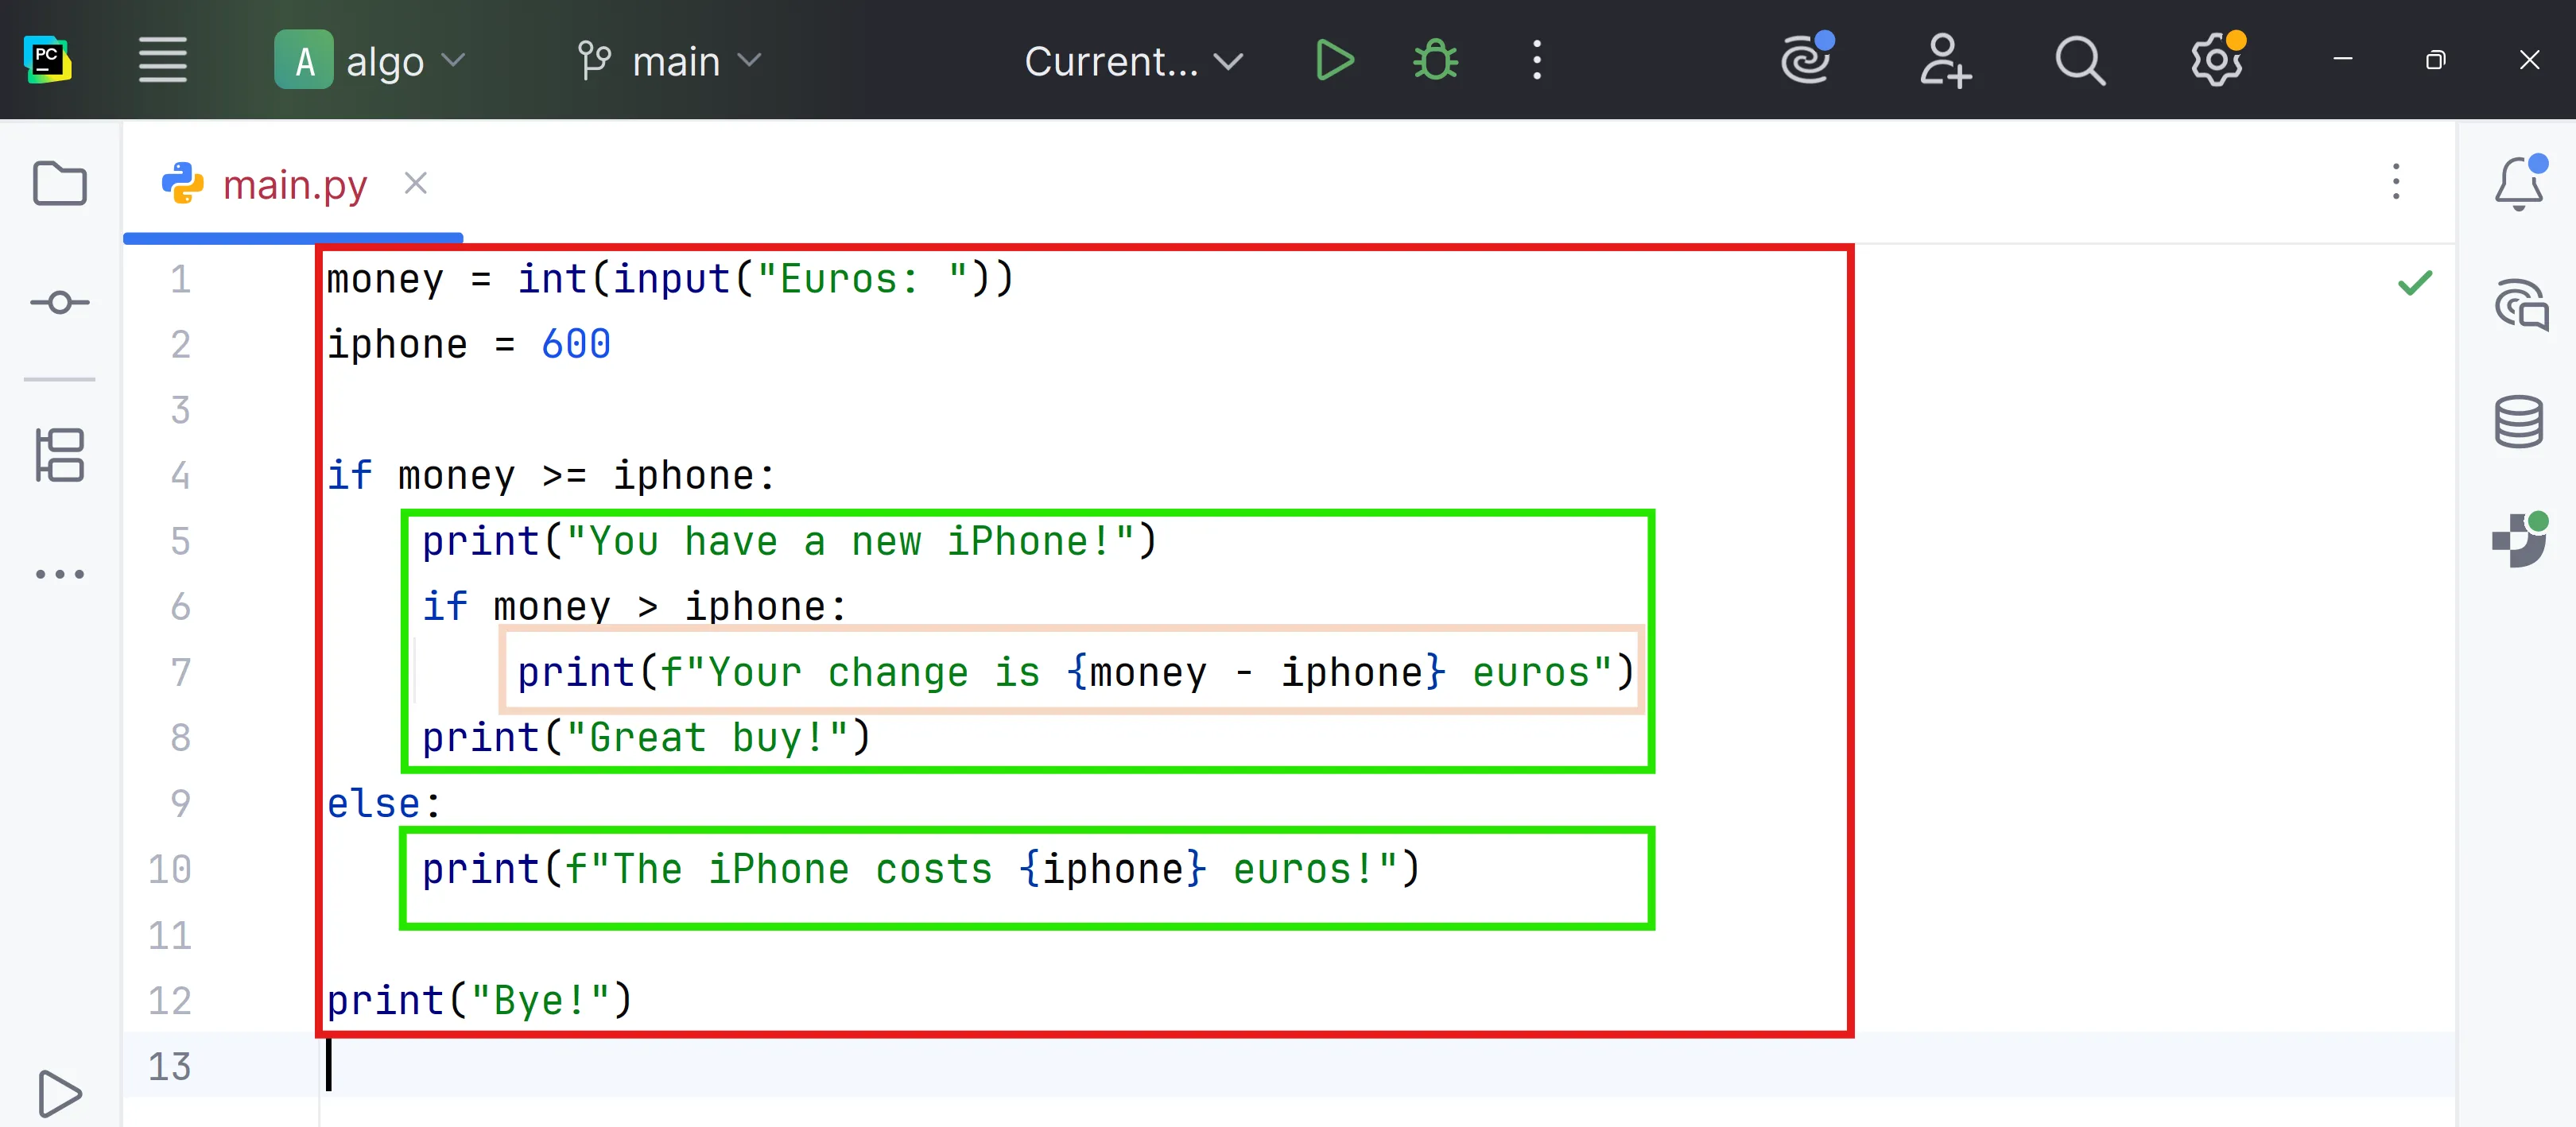Screen dimensions: 2576x1127
Task: Show more tool windows ellipsis
Action: (x=60, y=574)
